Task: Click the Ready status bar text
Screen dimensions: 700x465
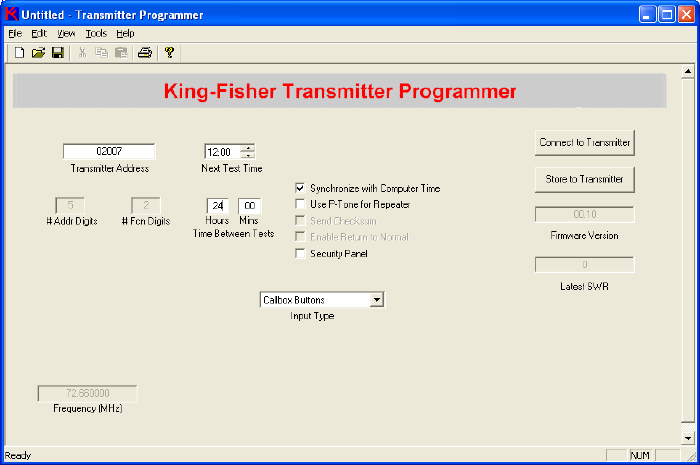Action: coord(18,456)
